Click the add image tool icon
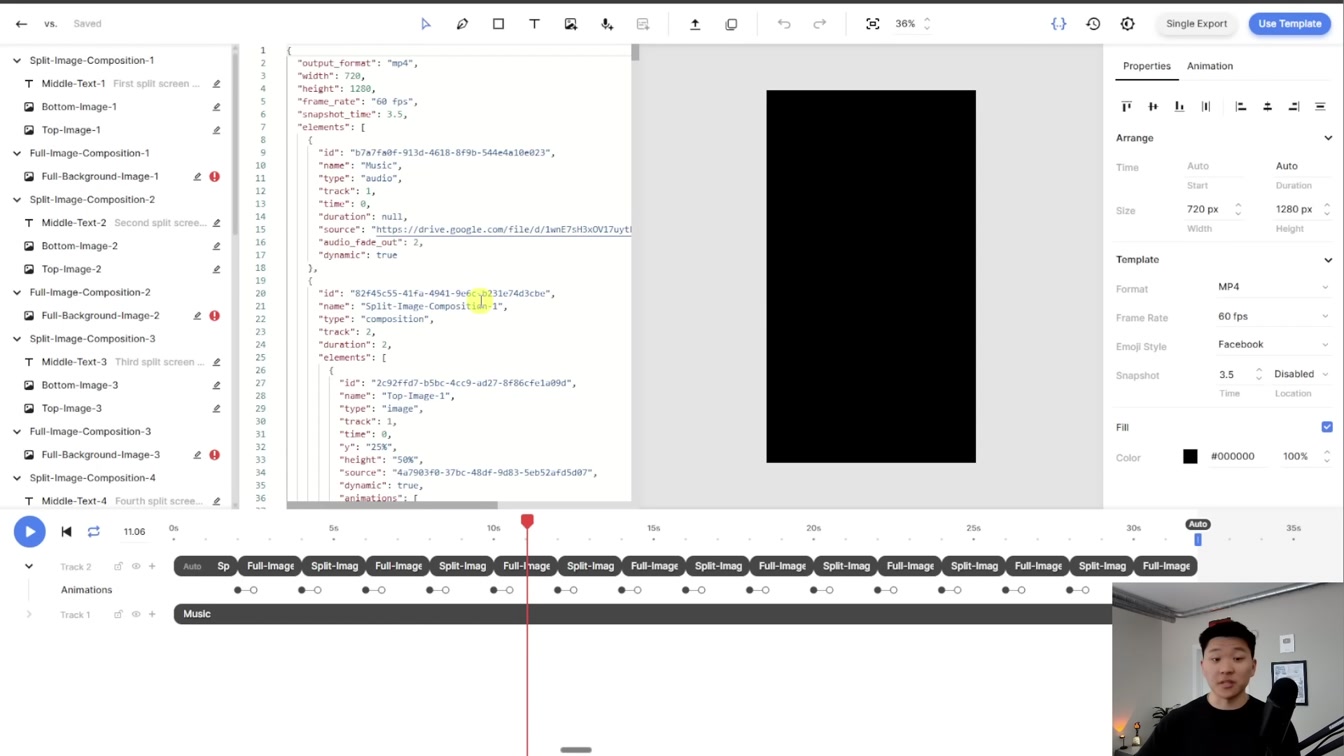This screenshot has height=756, width=1344. (x=571, y=24)
